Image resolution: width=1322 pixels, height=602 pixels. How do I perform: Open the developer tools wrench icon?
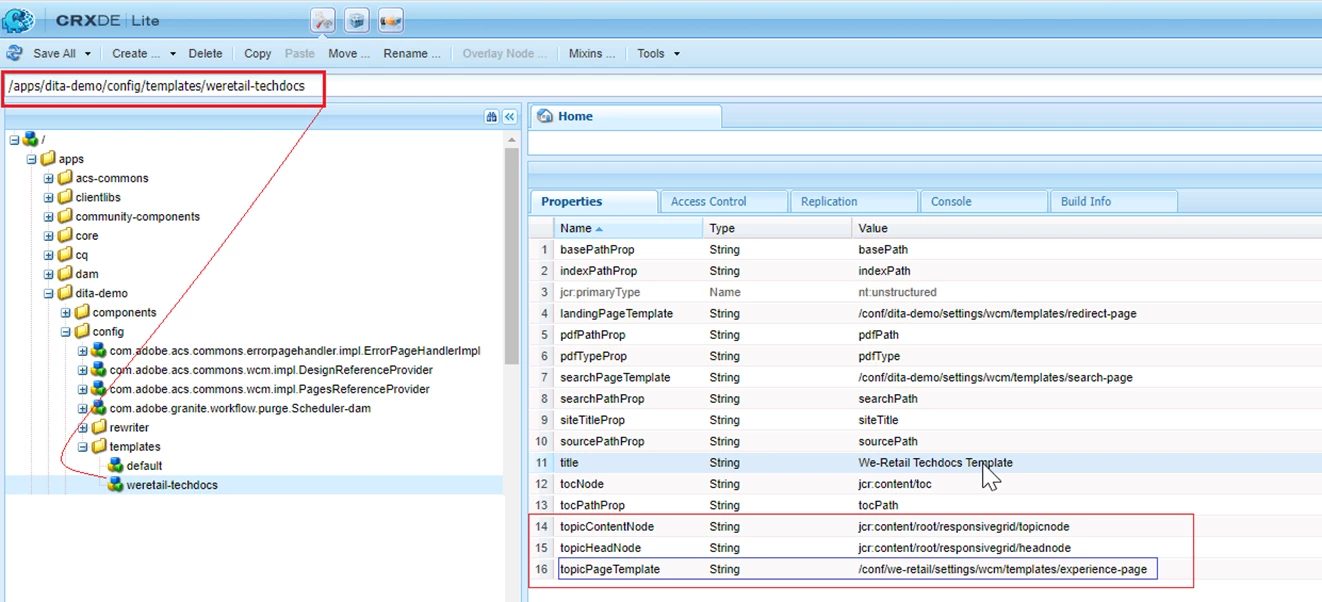(323, 20)
